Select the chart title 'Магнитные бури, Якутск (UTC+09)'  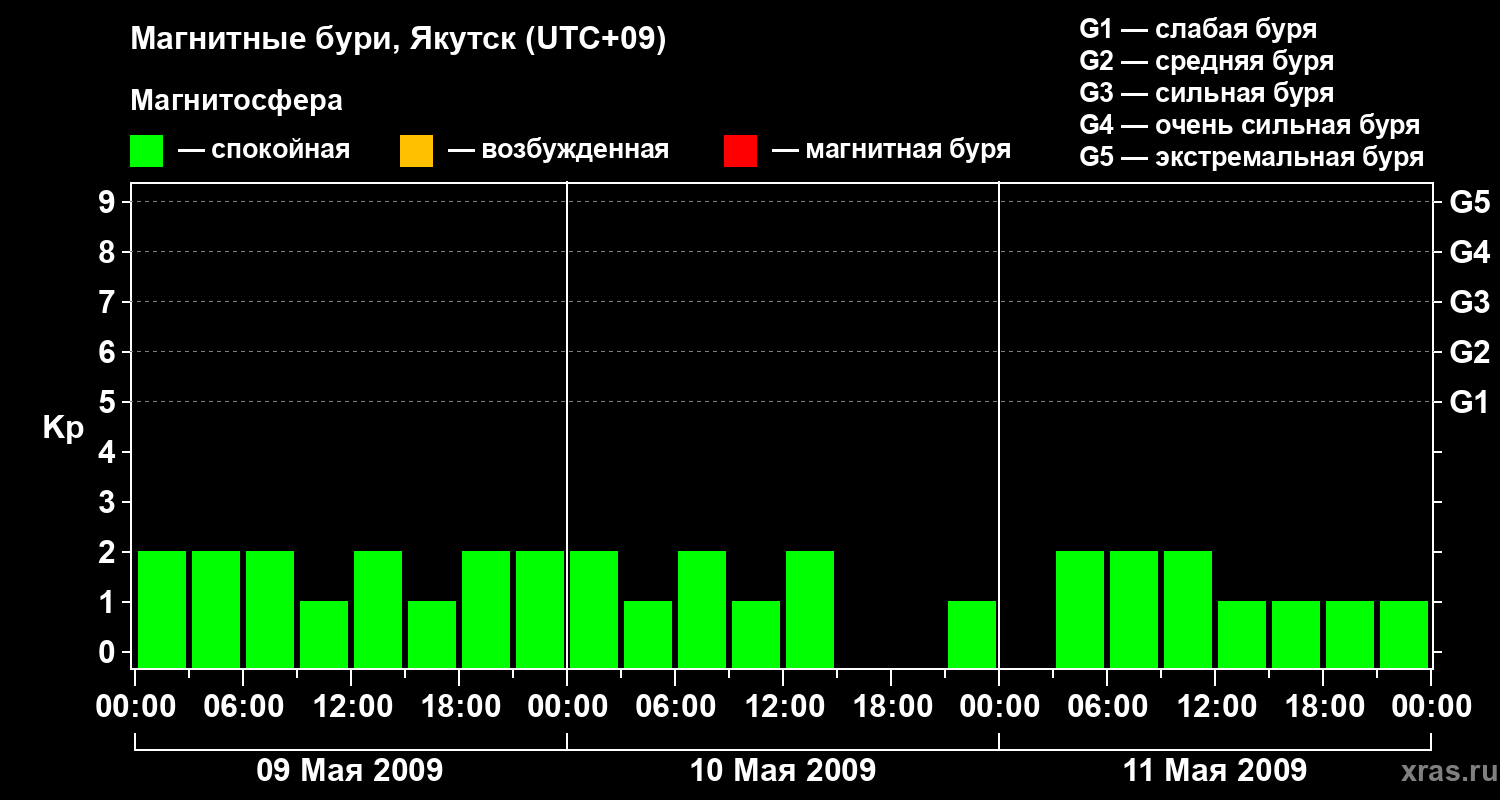pos(398,41)
